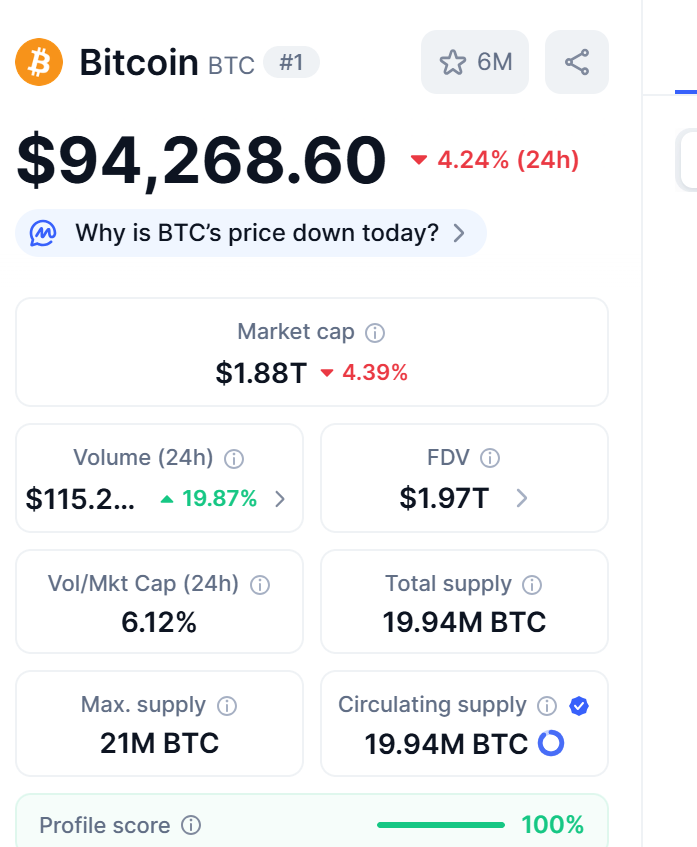Viewport: 697px width, 847px height.
Task: Click the Circulating supply info icon
Action: 547,706
